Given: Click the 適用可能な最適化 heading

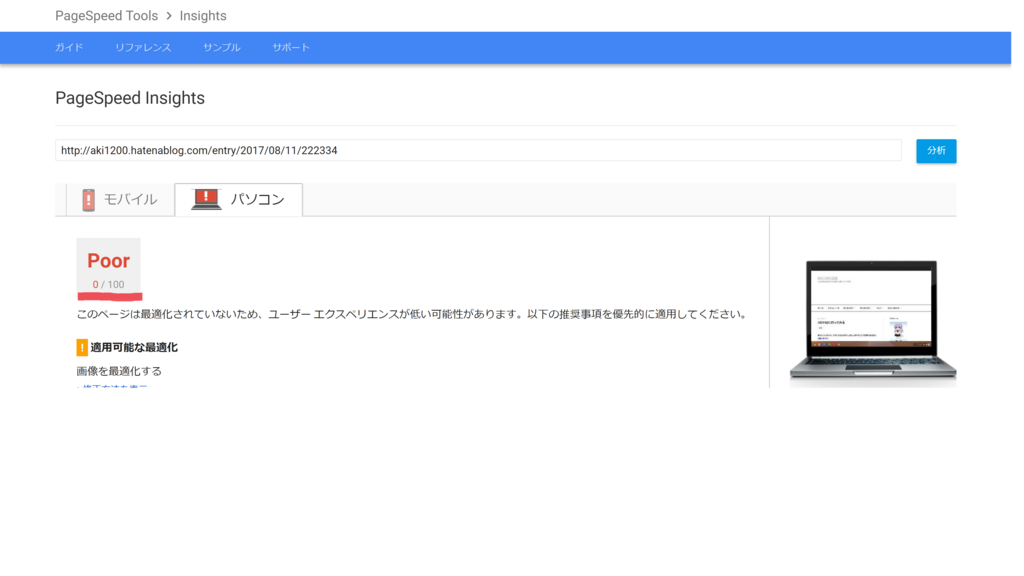Looking at the screenshot, I should 134,347.
